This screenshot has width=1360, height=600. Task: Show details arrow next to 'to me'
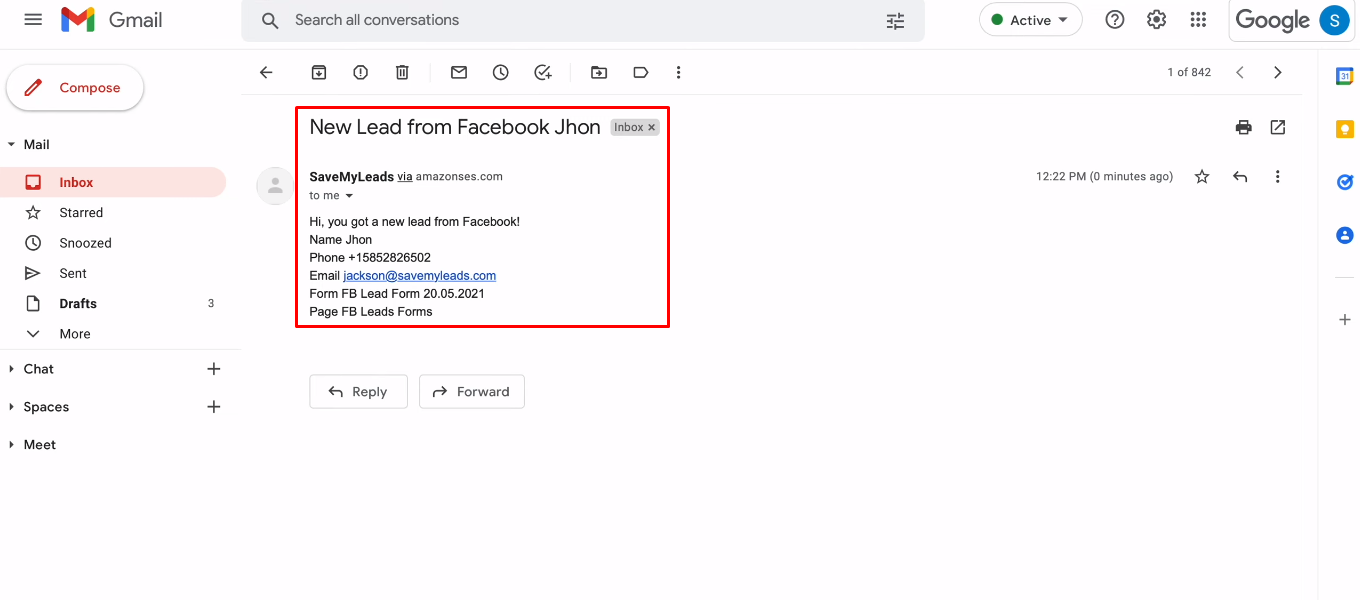[x=349, y=196]
